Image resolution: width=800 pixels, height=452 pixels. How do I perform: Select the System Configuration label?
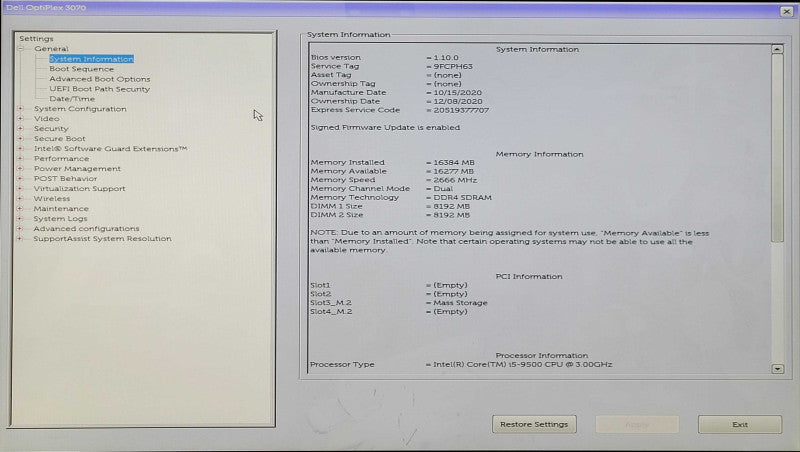point(80,109)
